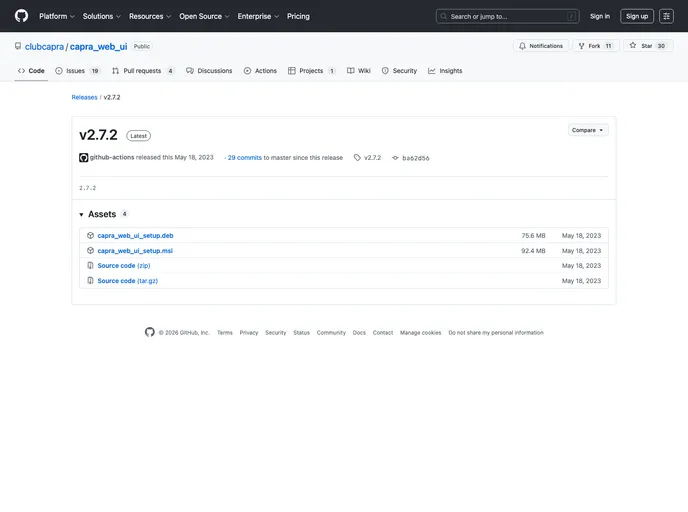Open the Actions tab
688x512 pixels.
tap(260, 71)
